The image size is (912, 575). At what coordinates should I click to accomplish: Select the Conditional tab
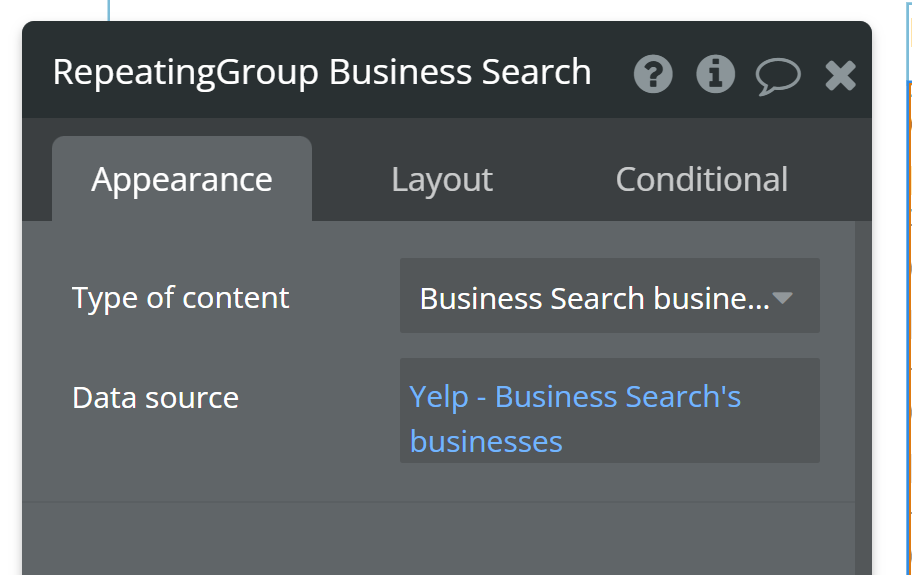click(x=701, y=180)
